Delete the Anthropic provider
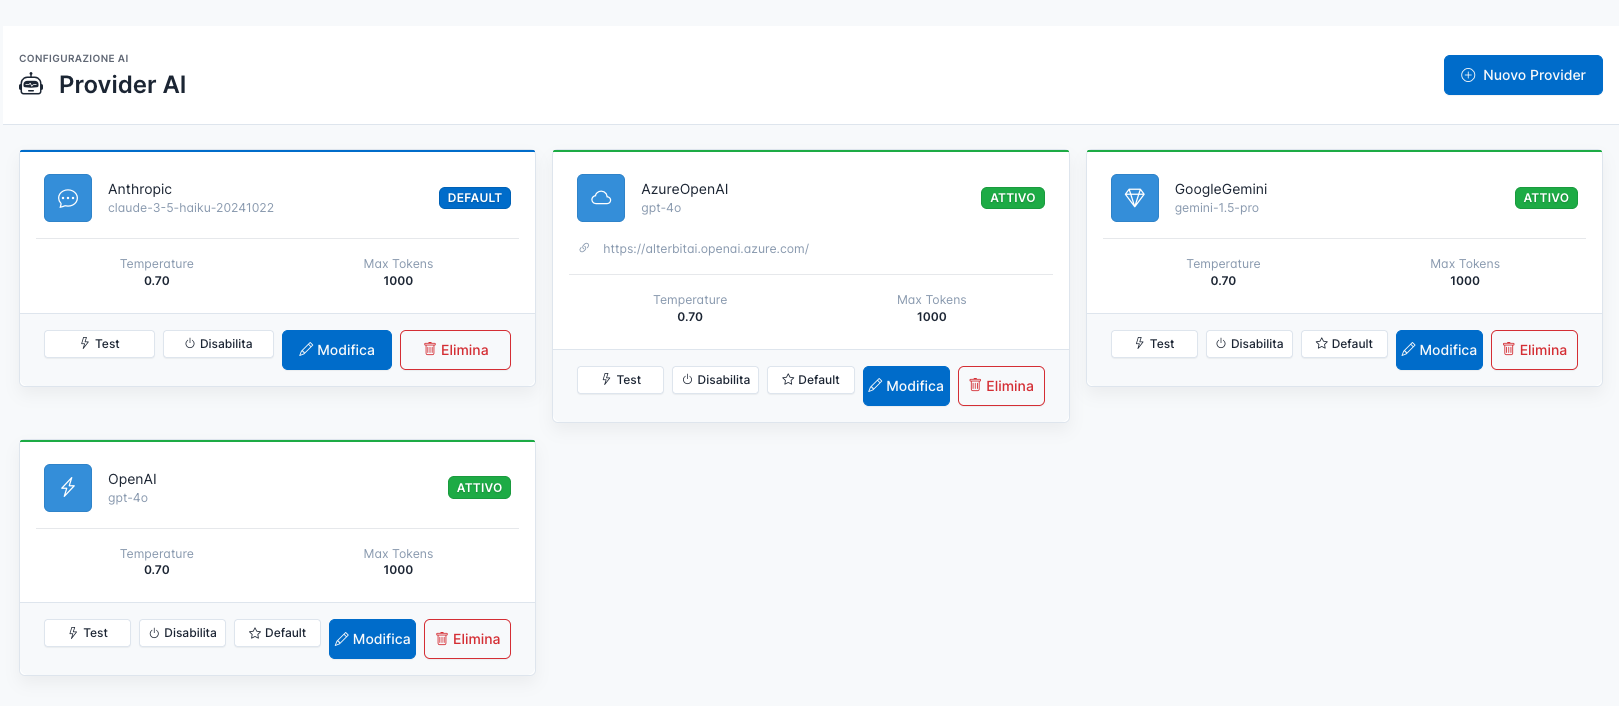The width and height of the screenshot is (1619, 706). pyautogui.click(x=455, y=350)
